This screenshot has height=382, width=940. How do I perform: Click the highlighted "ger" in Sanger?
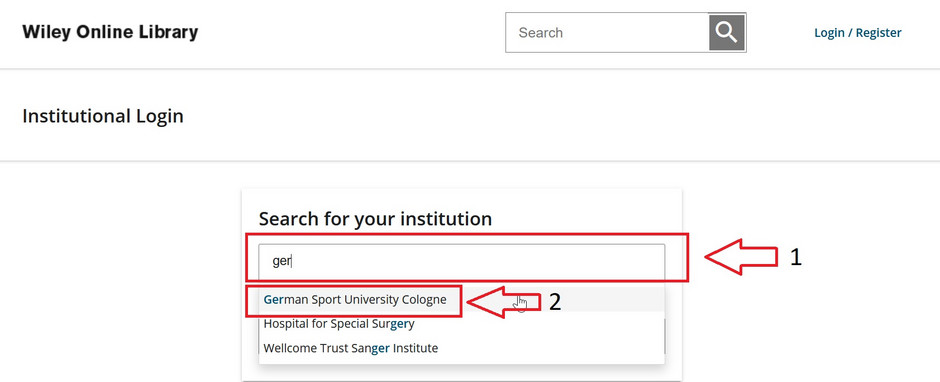click(x=381, y=348)
